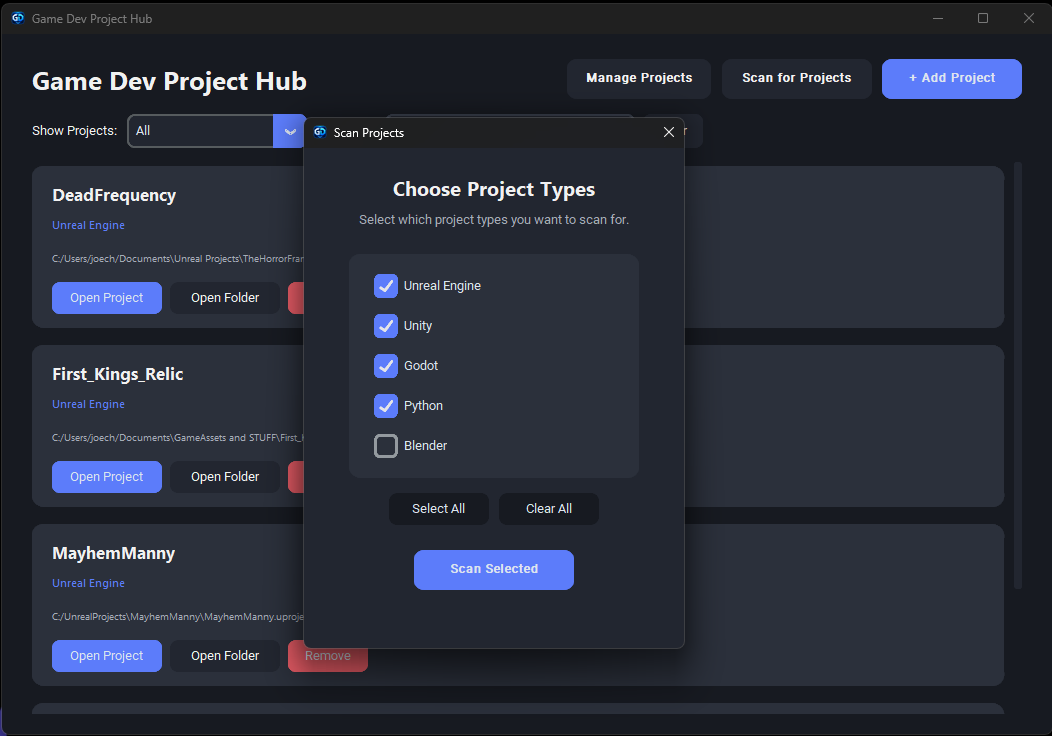The image size is (1052, 736).
Task: Enable the Blender checkbox
Action: (x=386, y=445)
